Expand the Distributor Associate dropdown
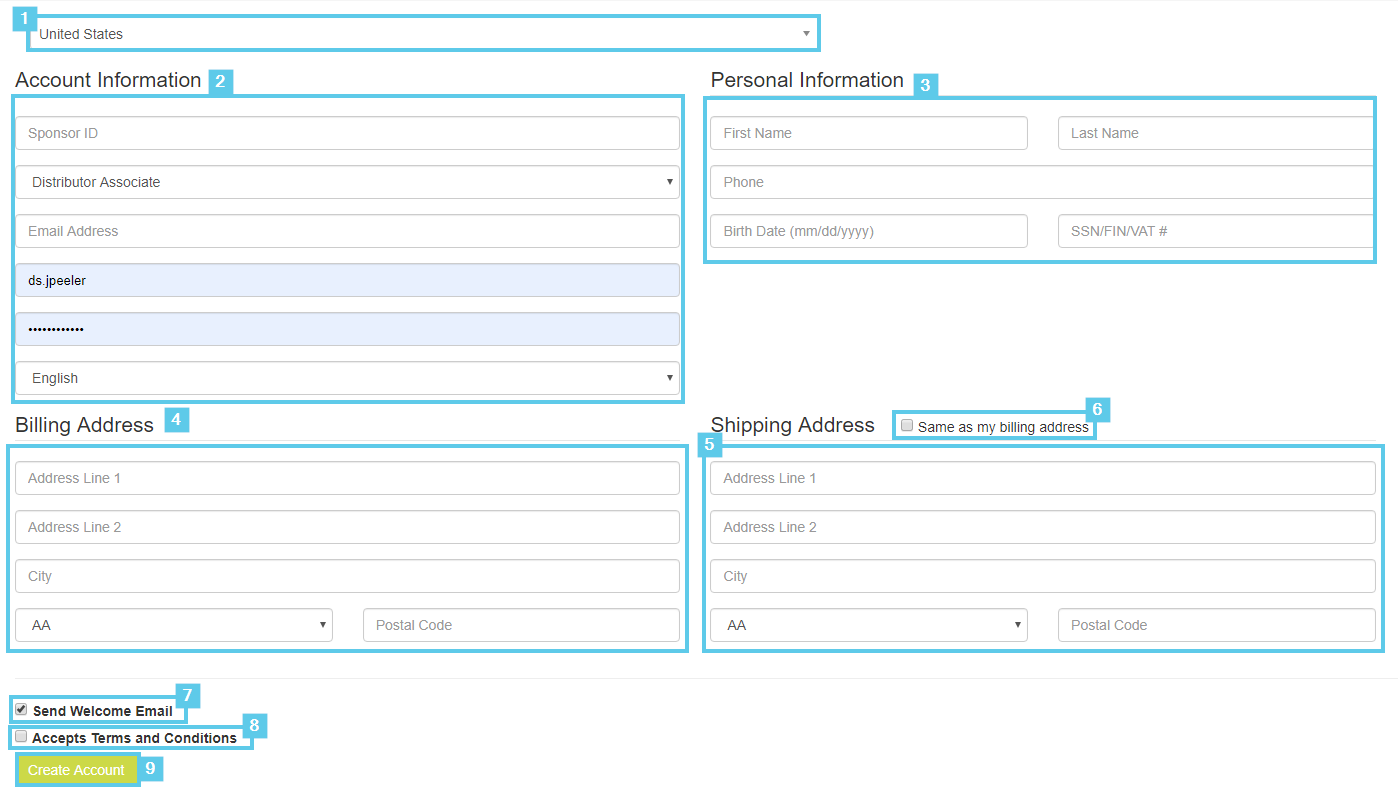 pyautogui.click(x=347, y=182)
